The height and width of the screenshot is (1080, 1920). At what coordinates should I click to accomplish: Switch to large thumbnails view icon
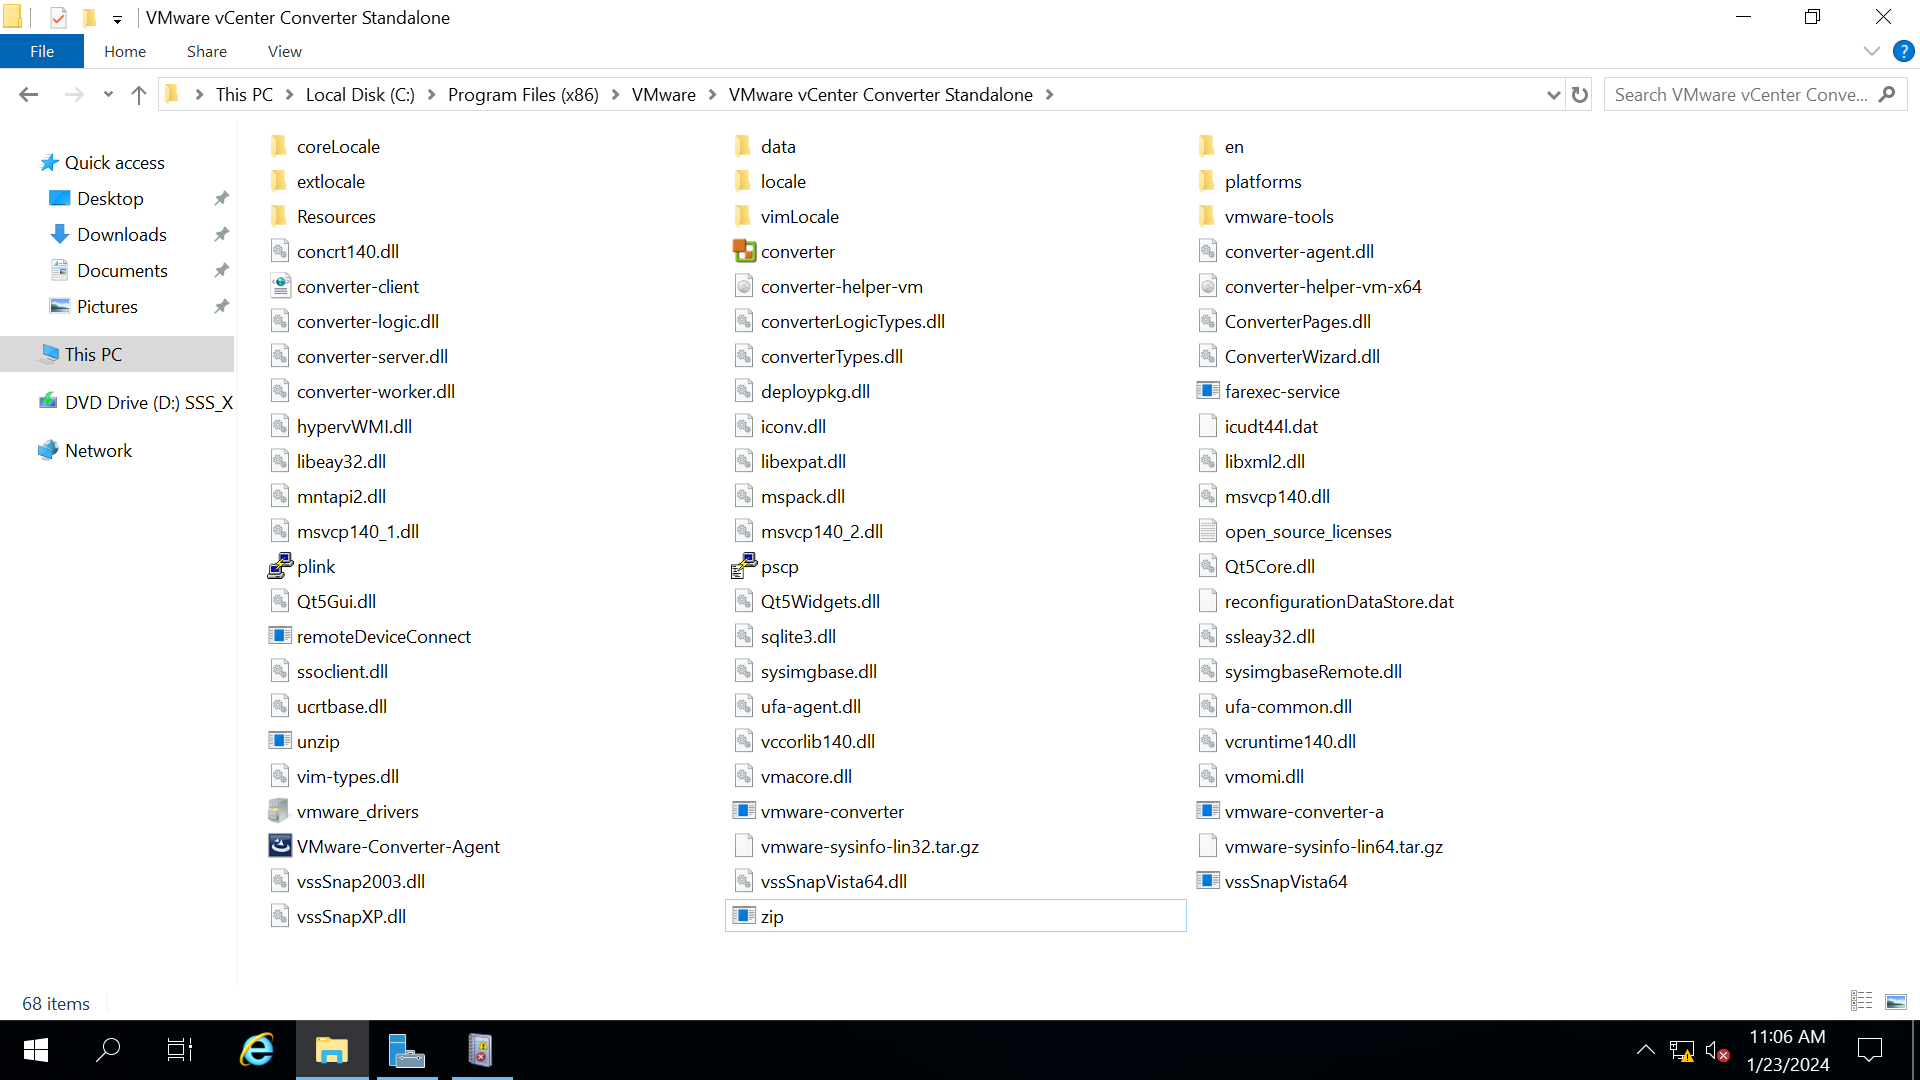point(1895,1001)
